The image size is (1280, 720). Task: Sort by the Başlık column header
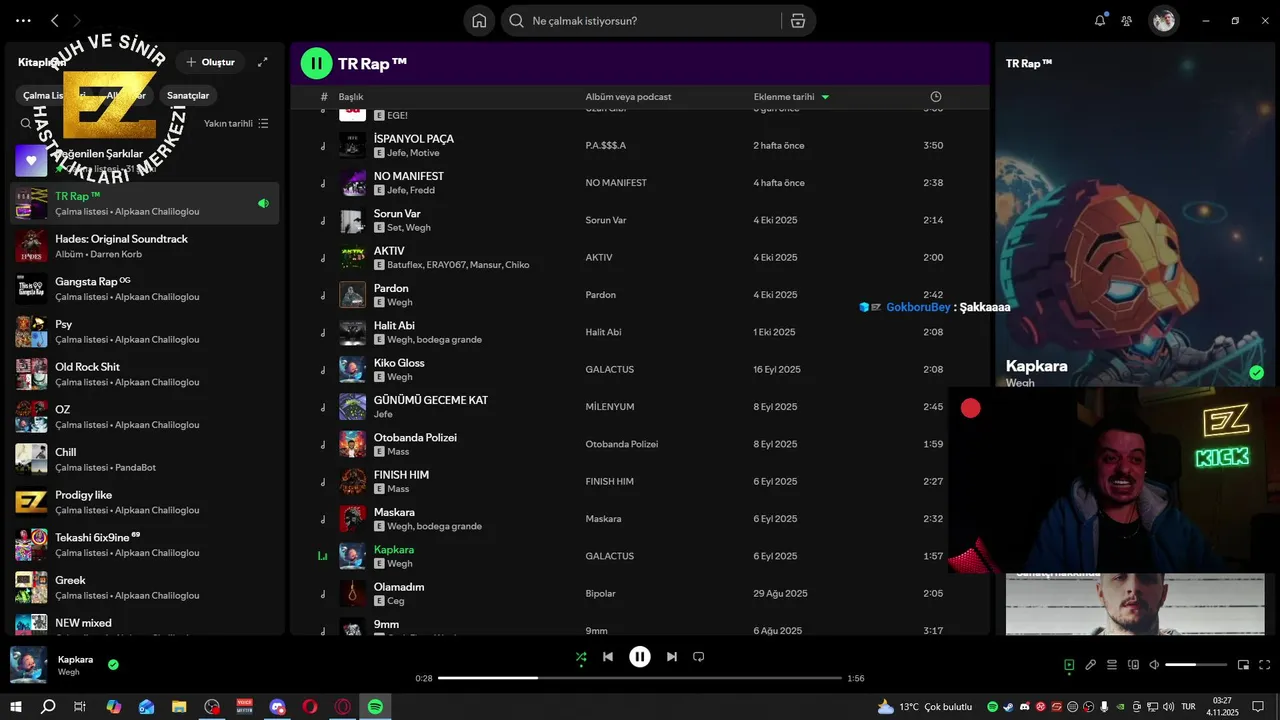tap(351, 97)
